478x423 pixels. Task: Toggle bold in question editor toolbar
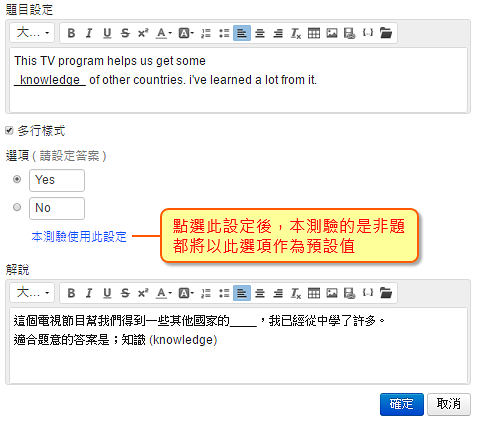pyautogui.click(x=71, y=33)
